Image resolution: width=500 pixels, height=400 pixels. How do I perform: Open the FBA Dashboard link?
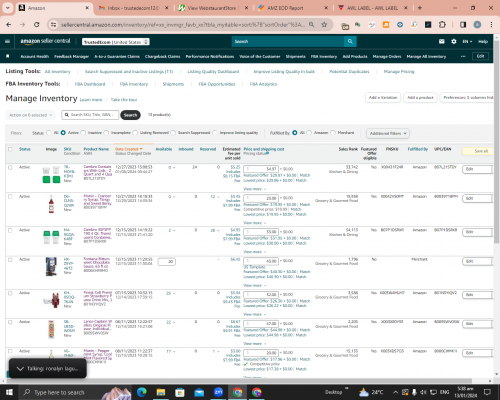[90, 84]
